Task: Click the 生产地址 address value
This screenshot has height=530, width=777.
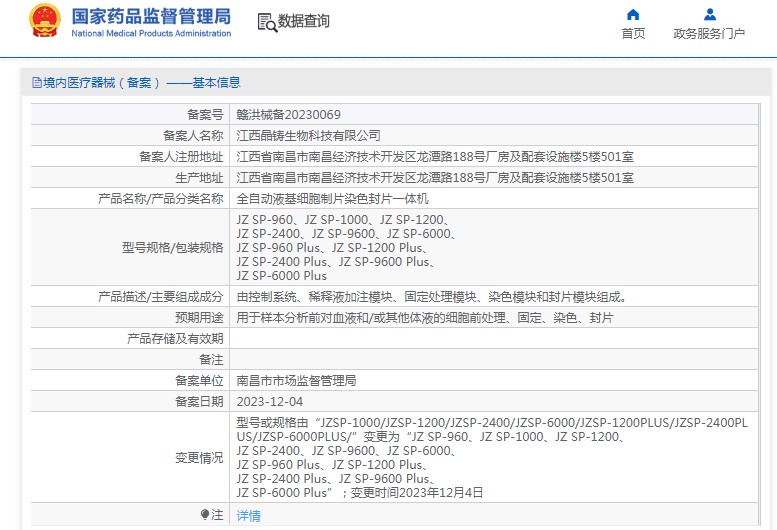Action: (434, 178)
